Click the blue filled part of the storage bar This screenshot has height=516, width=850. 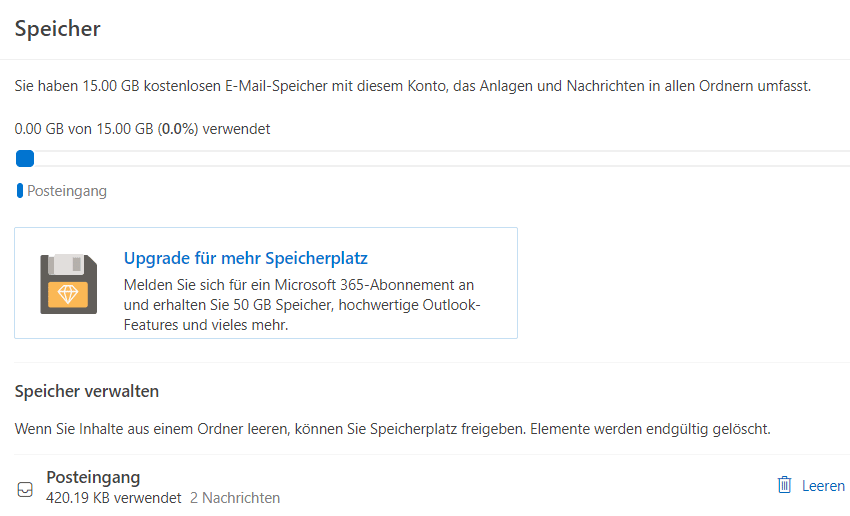pyautogui.click(x=25, y=158)
